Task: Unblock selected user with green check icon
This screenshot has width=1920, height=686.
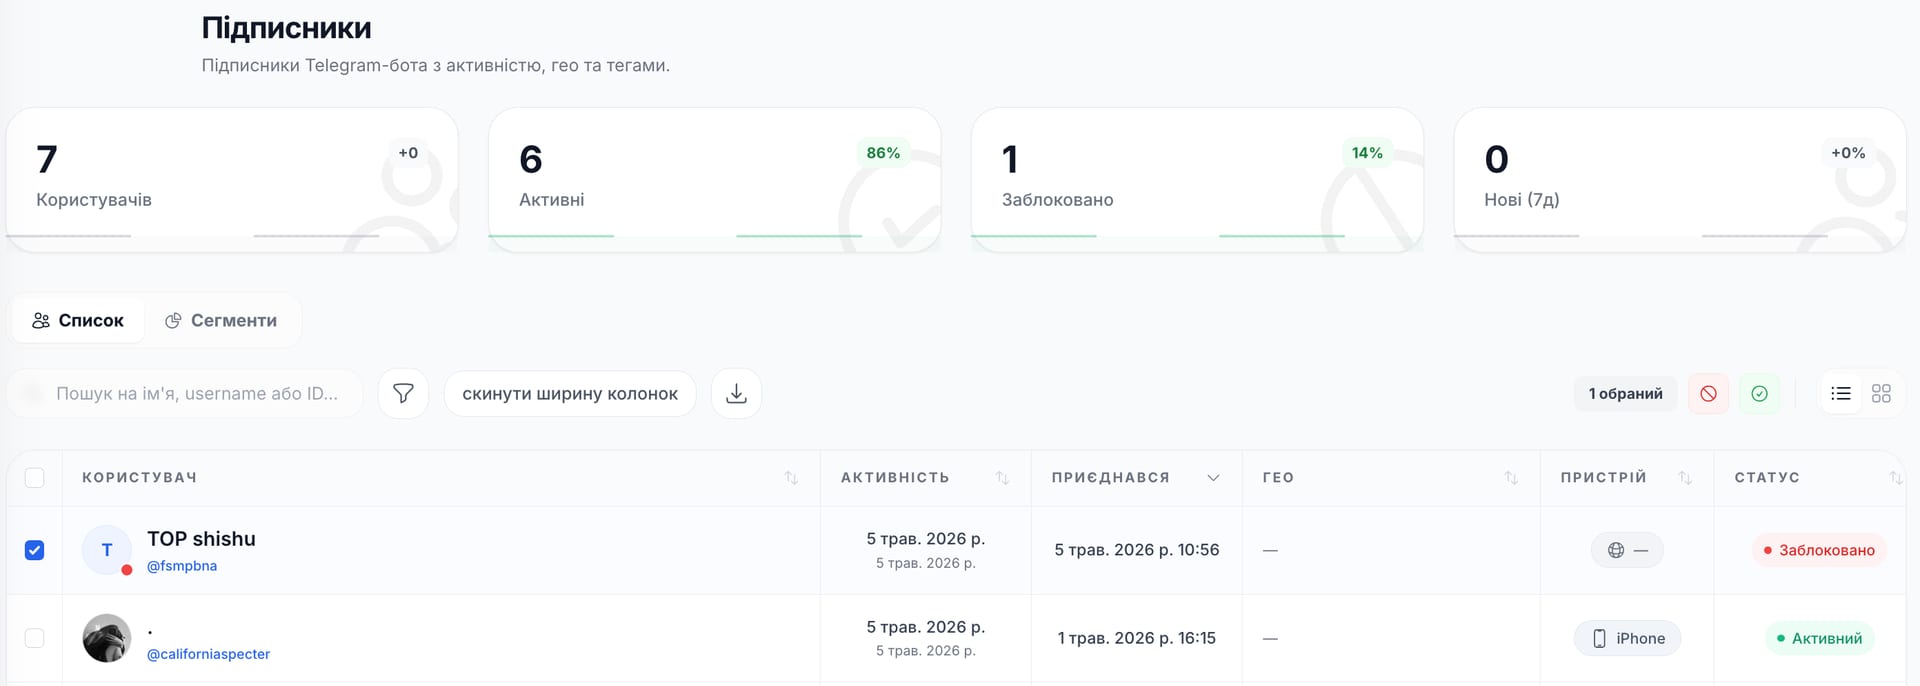Action: [x=1759, y=394]
